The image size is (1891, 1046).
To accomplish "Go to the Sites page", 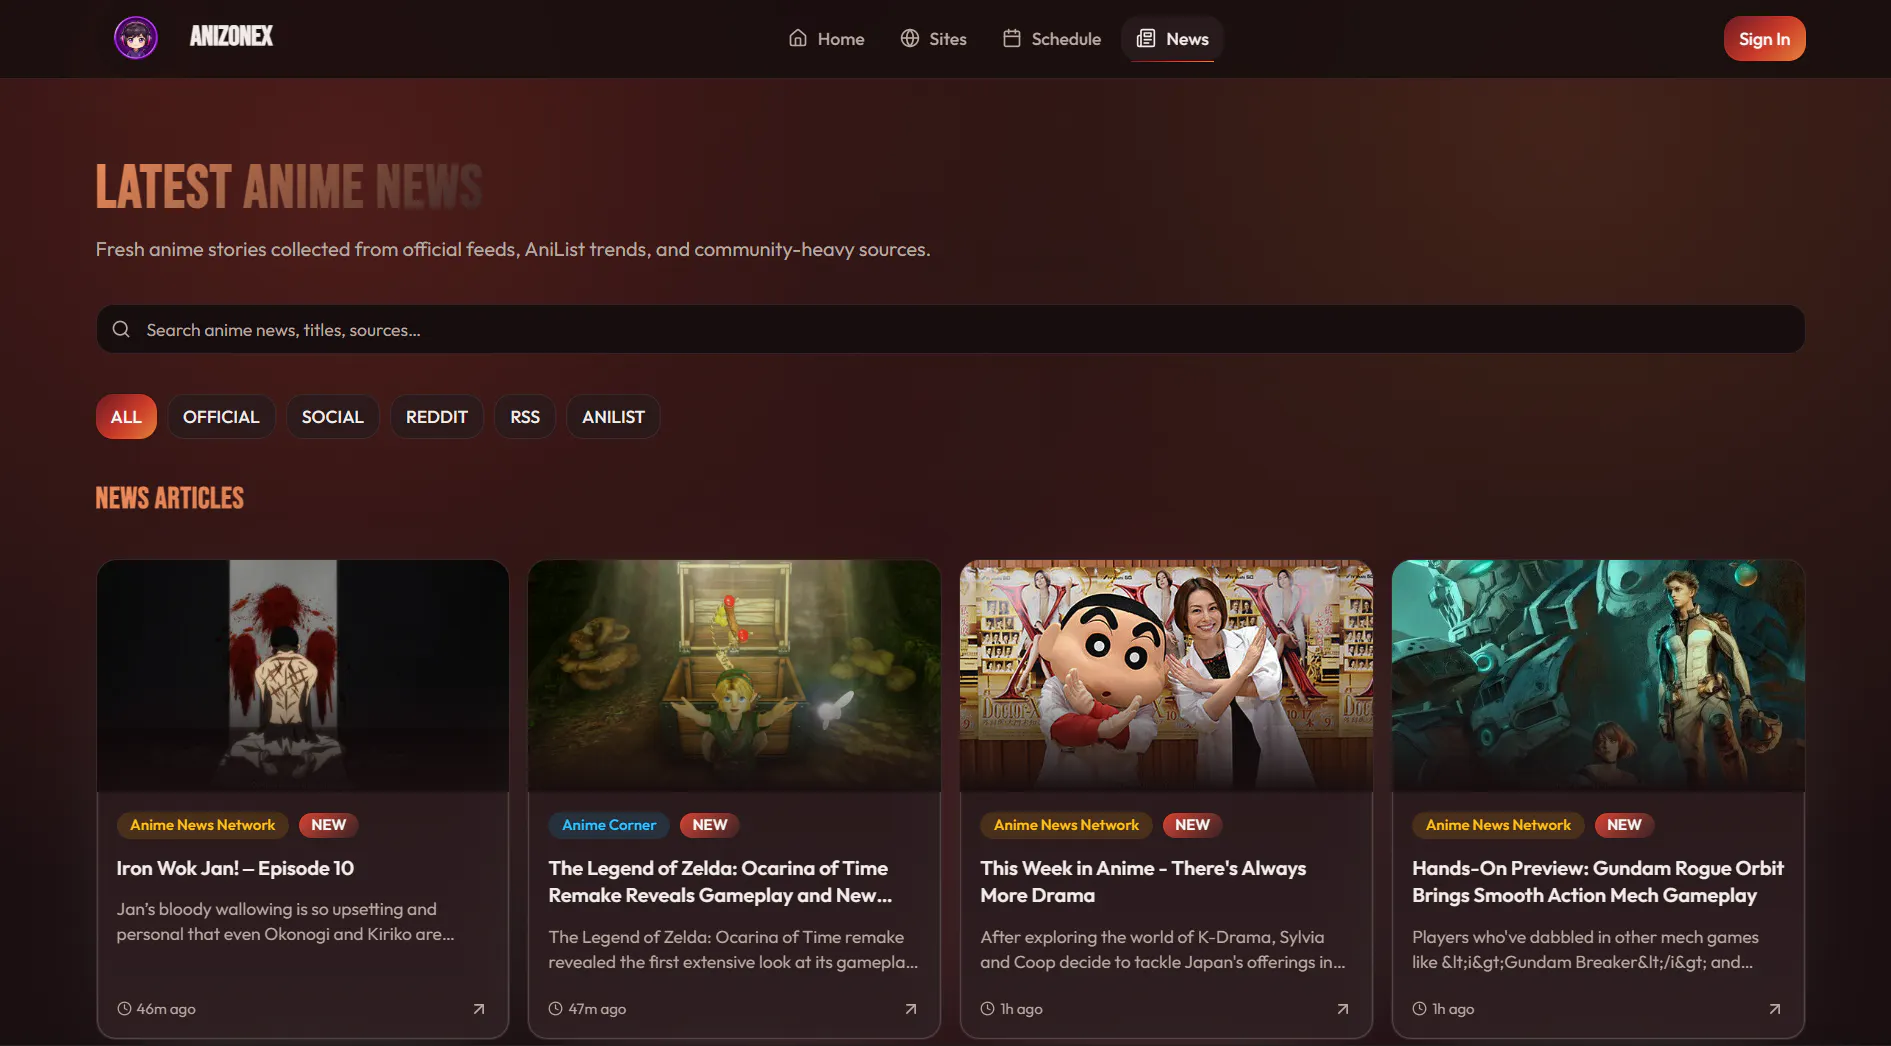I will coord(933,39).
